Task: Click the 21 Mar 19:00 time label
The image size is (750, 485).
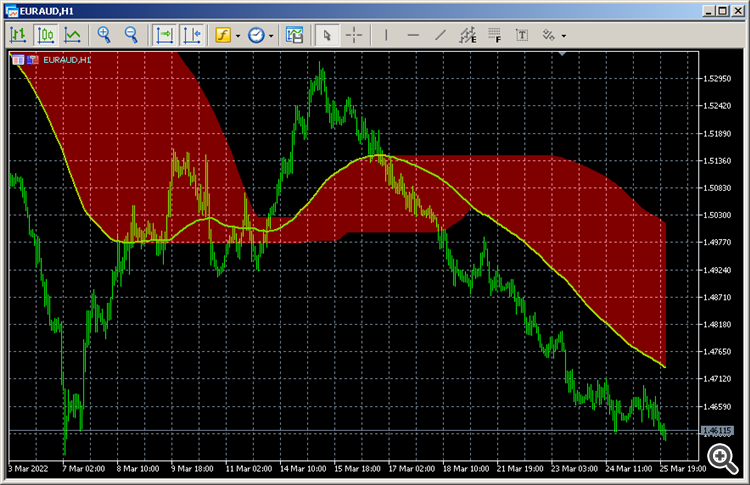Action: click(520, 469)
